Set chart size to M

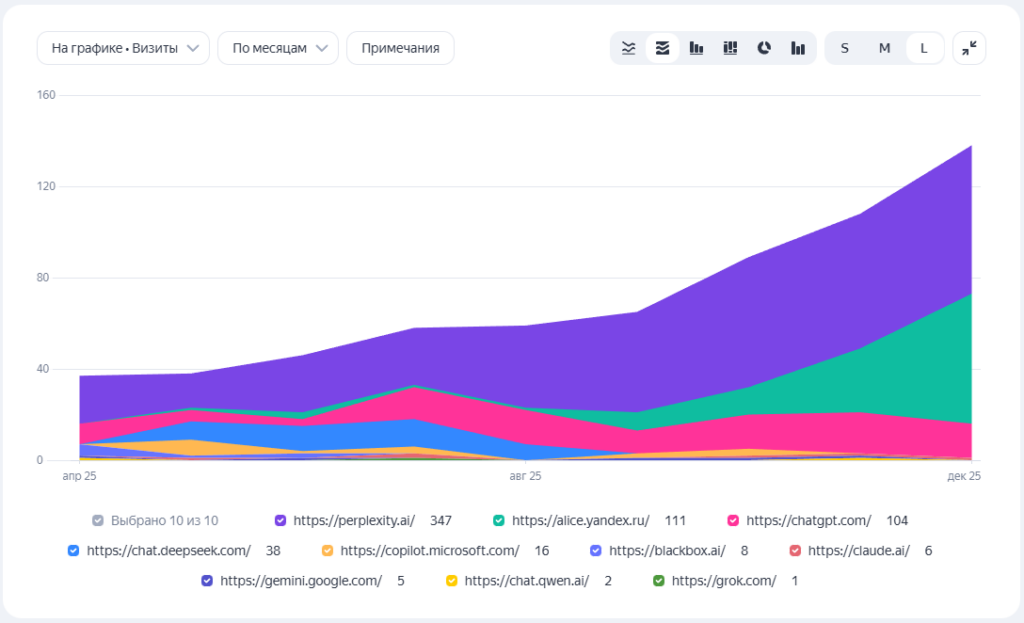point(884,48)
